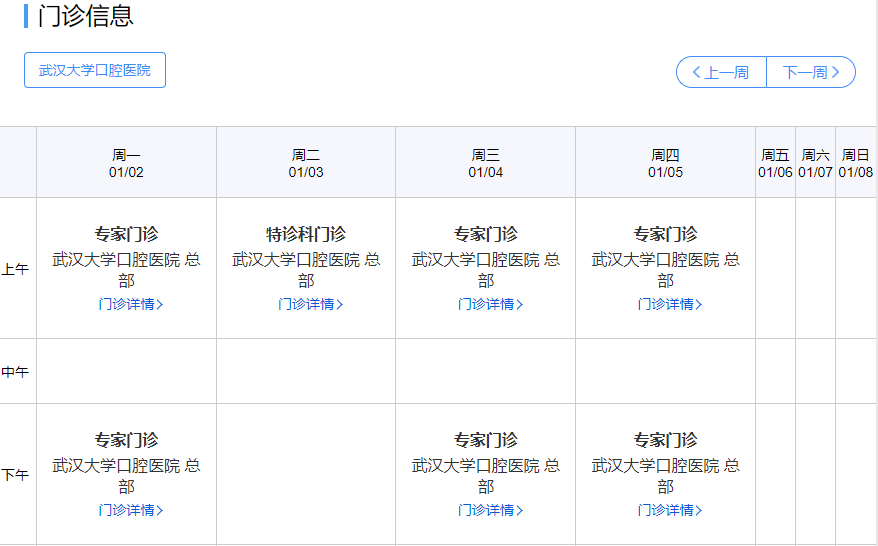Open Tuesday morning 门诊详情 link
Viewport: 878px width, 546px height.
(x=310, y=304)
